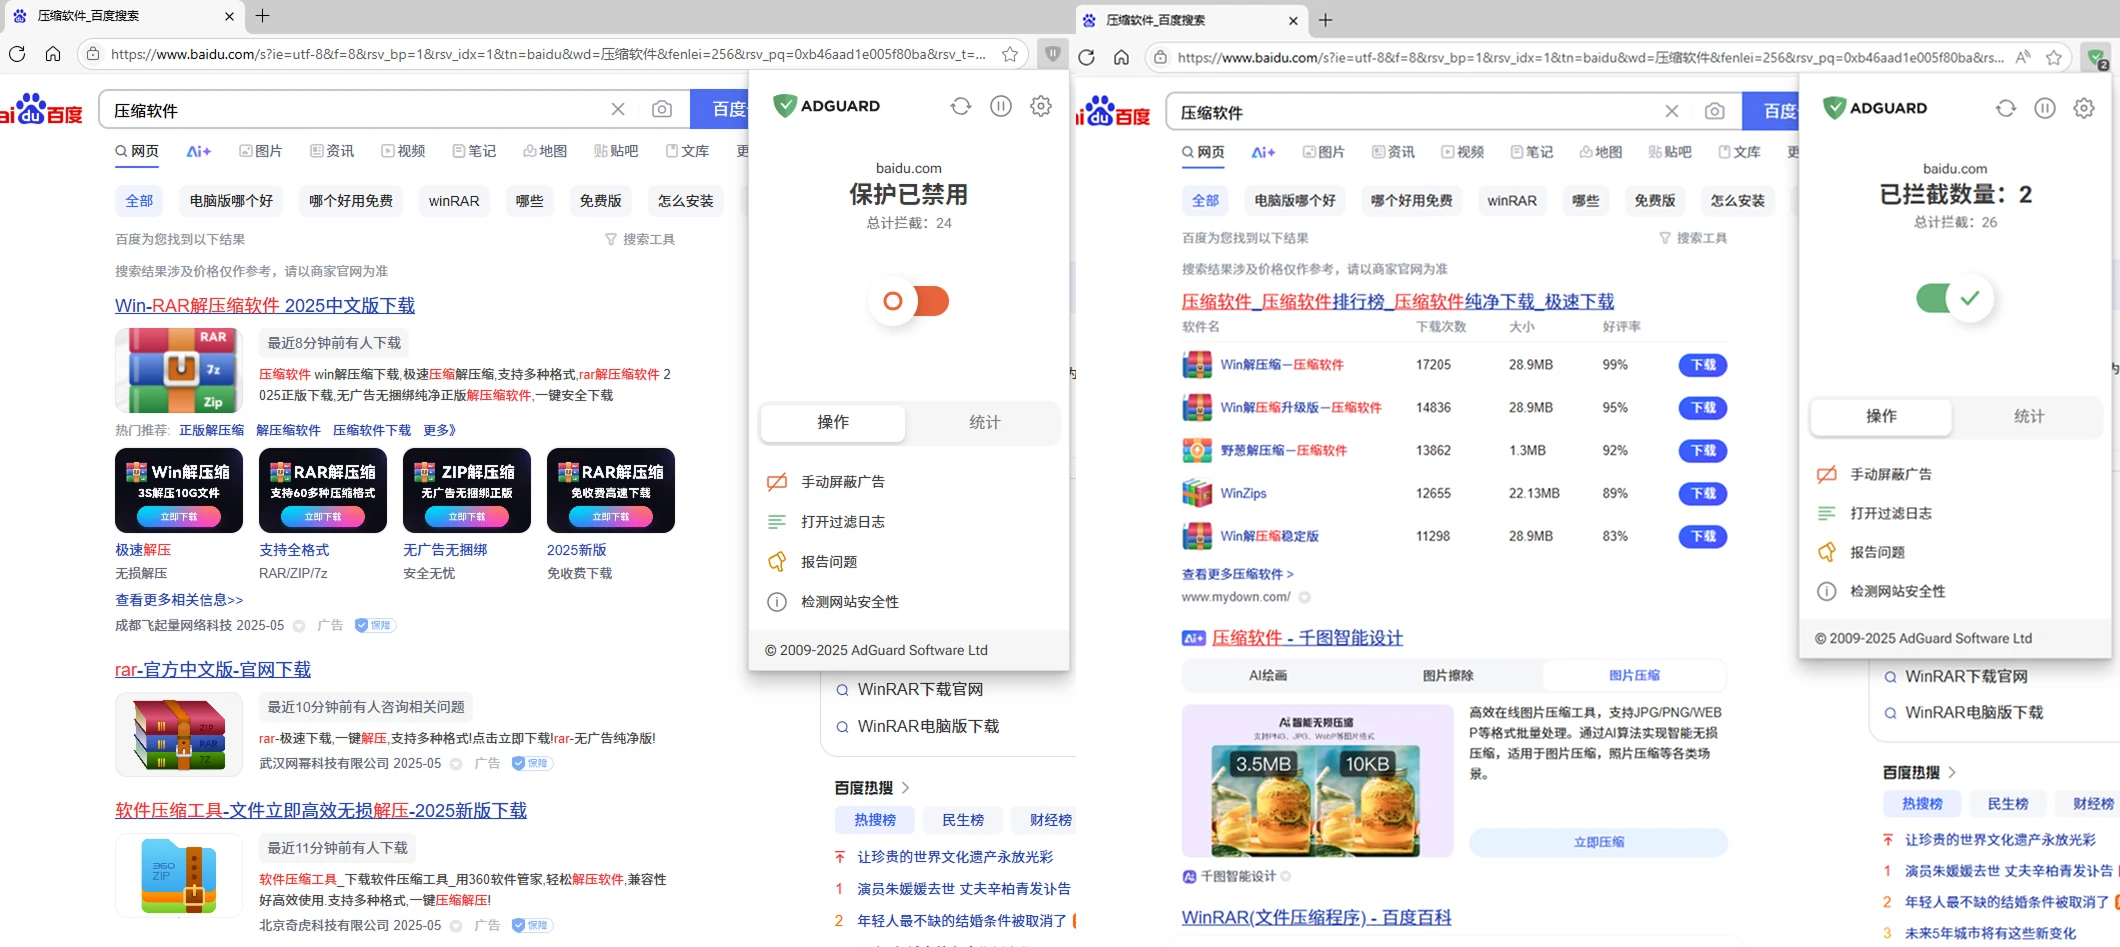Open settings gear in right AdGuard popup
Viewport: 2120px width, 947px height.
tap(2084, 108)
